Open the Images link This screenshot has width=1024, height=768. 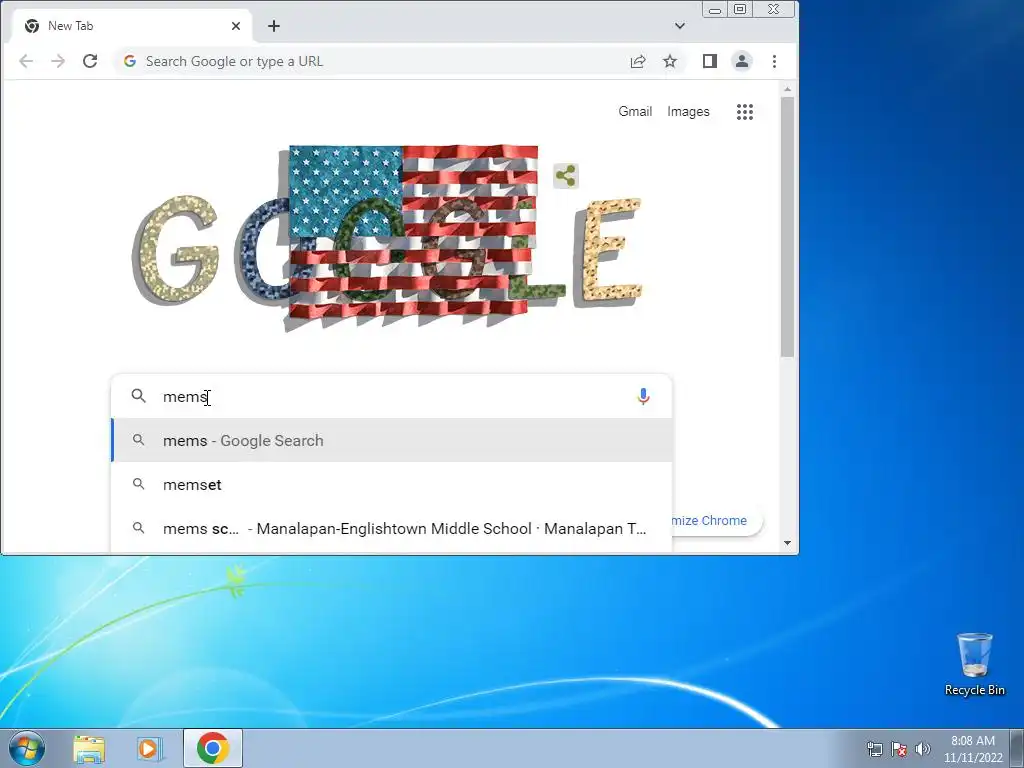(688, 112)
